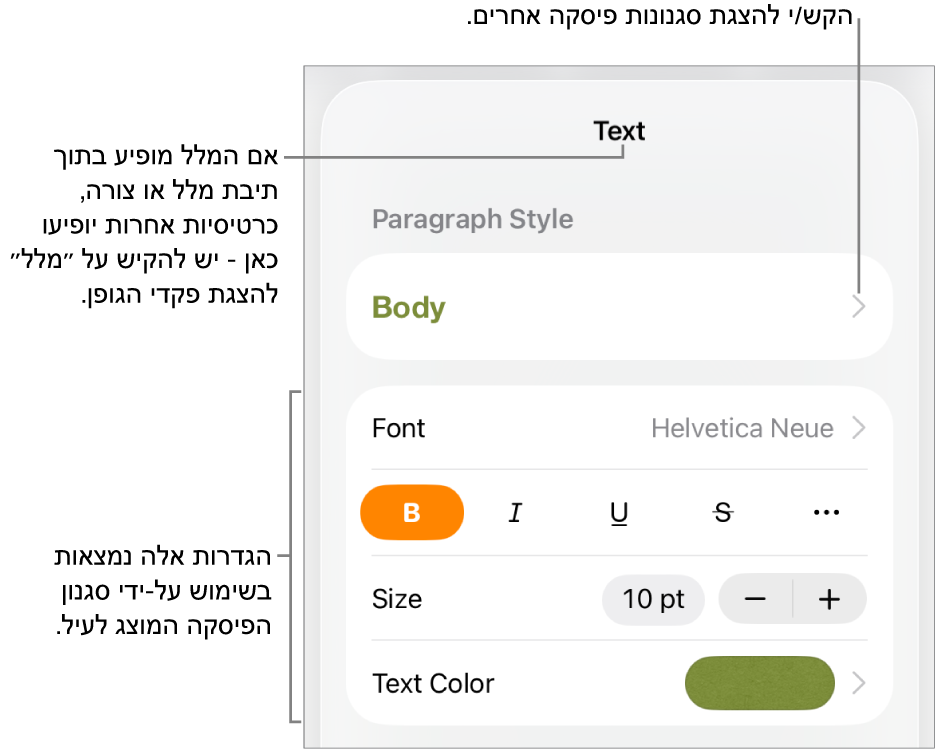Increase font size with the plus button
Viewport: 936px width, 750px height.
click(x=829, y=599)
